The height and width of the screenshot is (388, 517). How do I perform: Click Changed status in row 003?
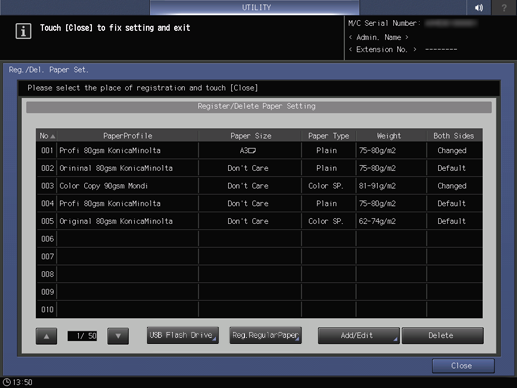(452, 186)
